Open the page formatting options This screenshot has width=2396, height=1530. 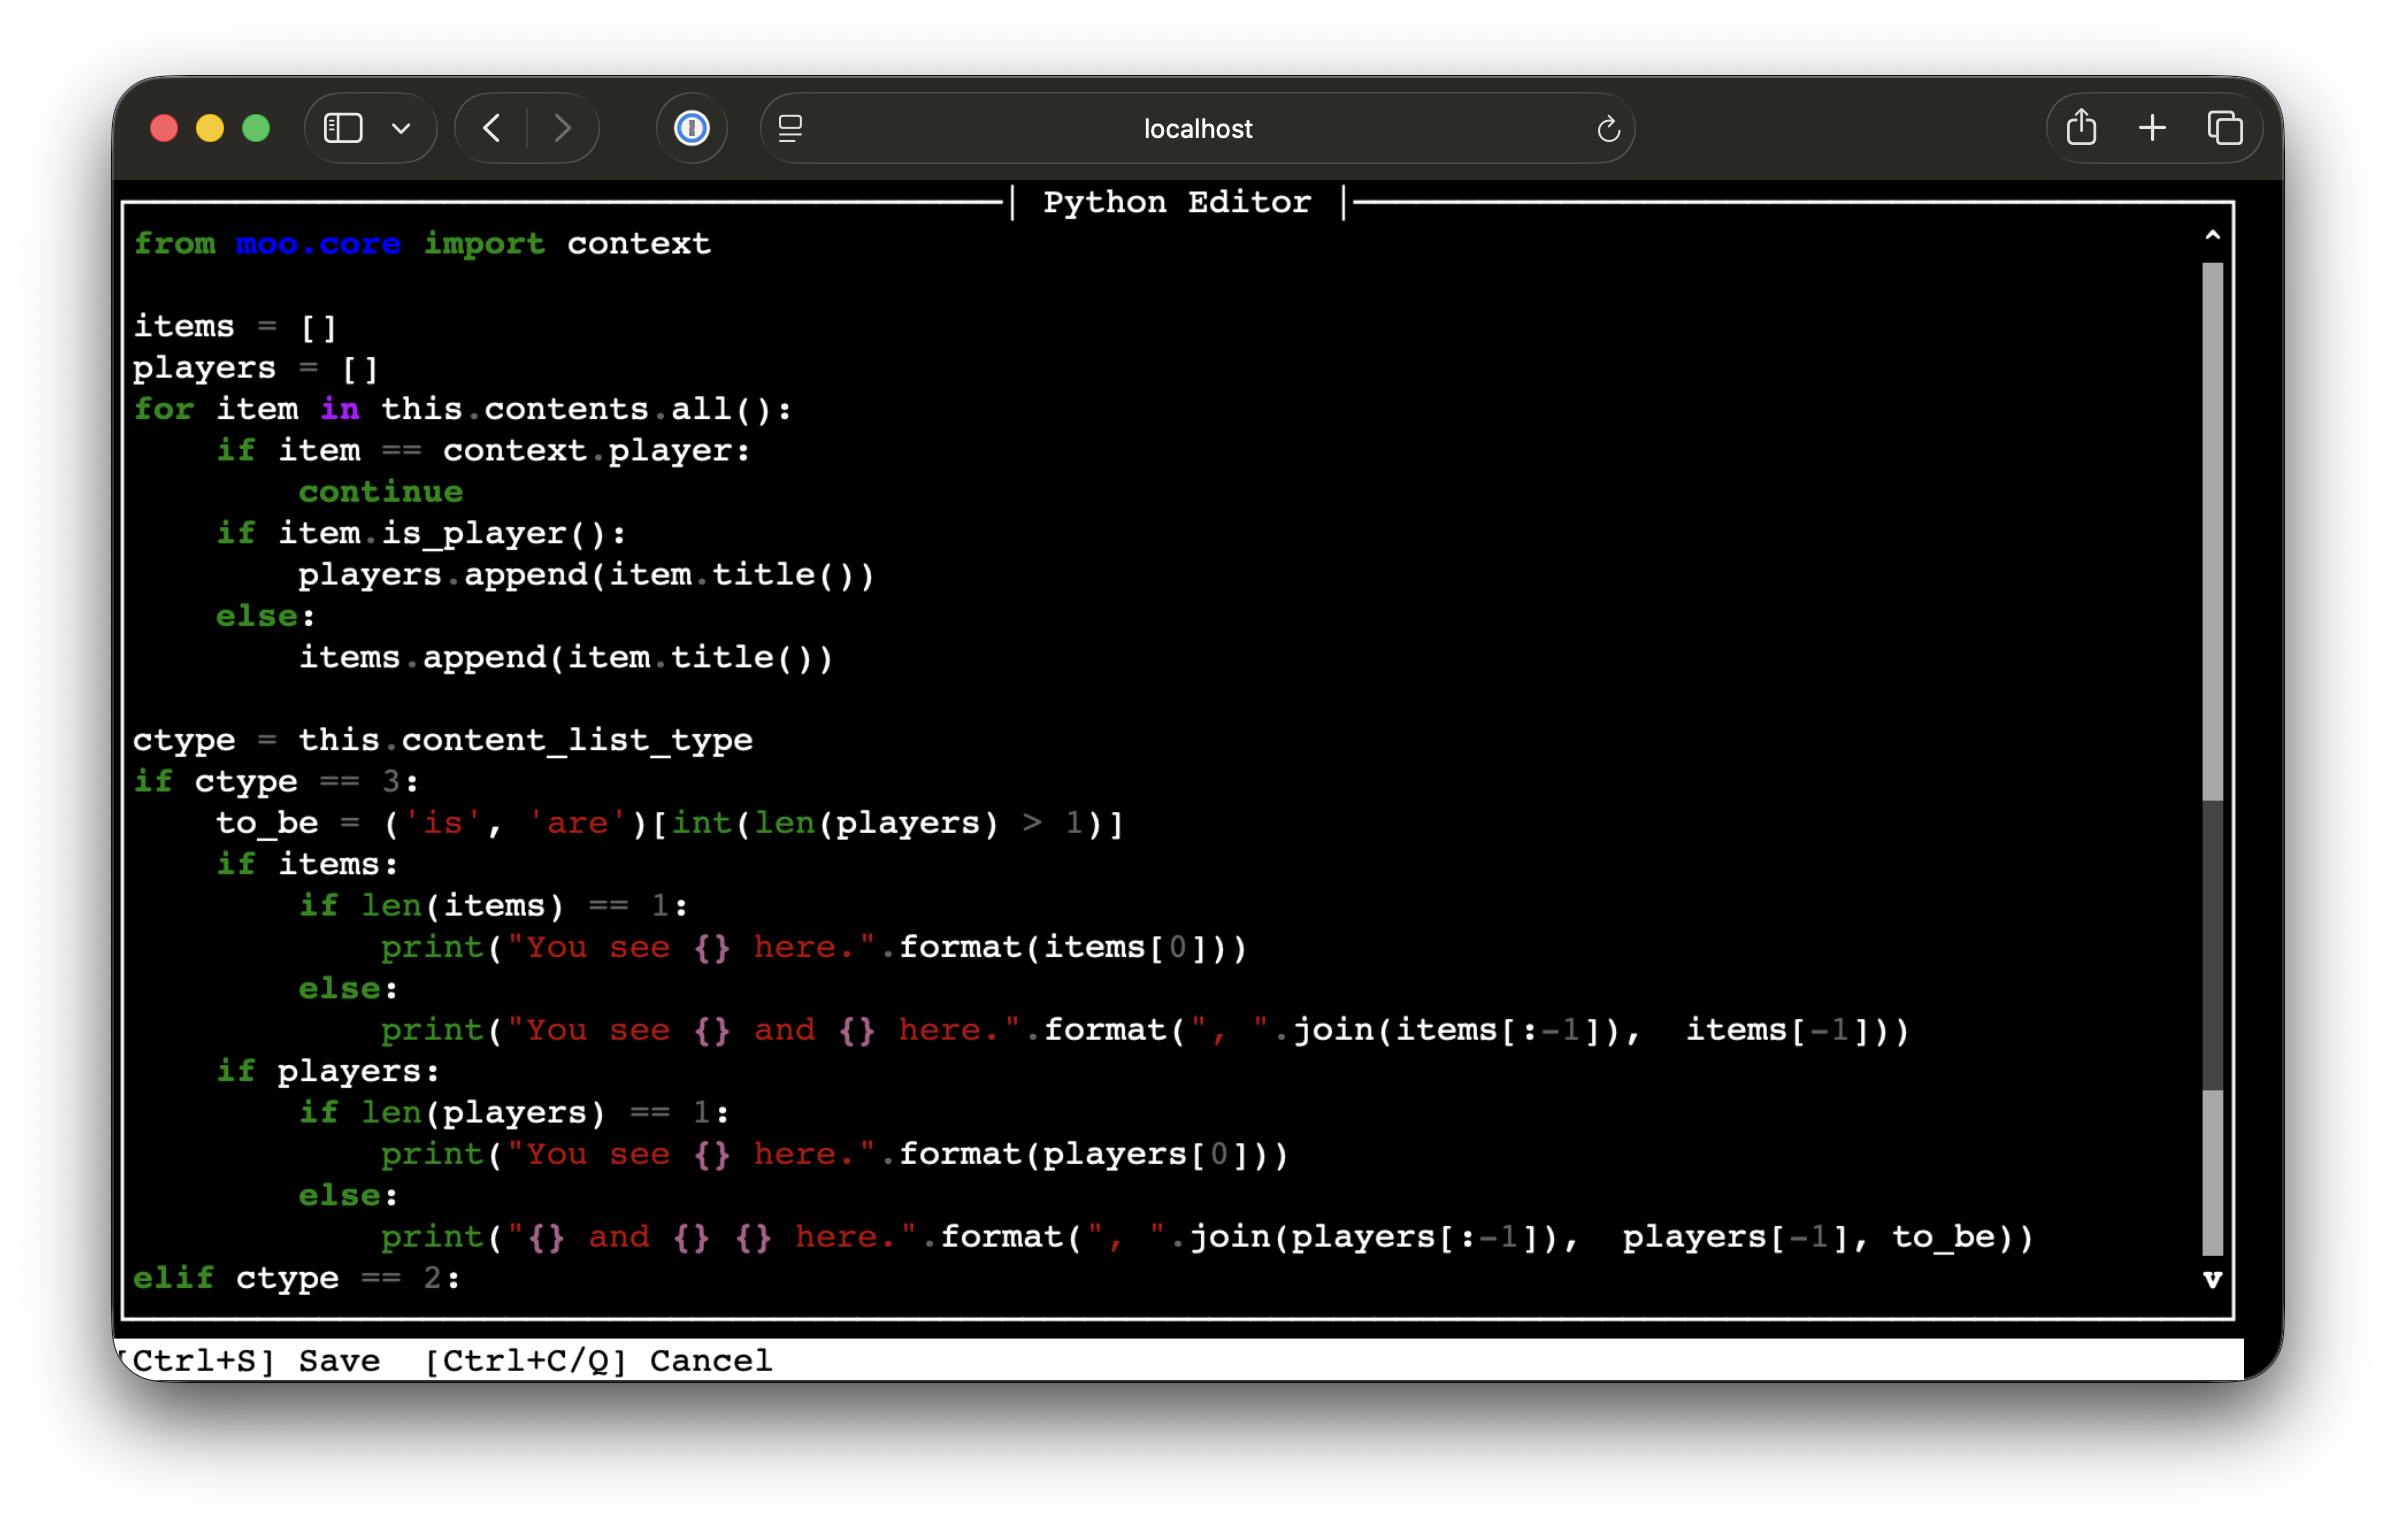(790, 127)
